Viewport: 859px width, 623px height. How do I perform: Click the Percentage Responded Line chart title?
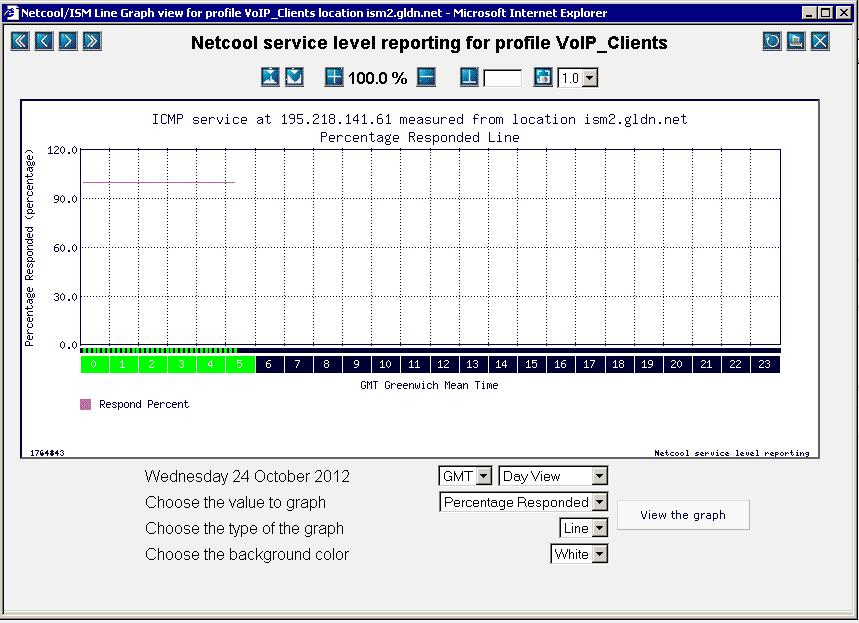tap(420, 137)
